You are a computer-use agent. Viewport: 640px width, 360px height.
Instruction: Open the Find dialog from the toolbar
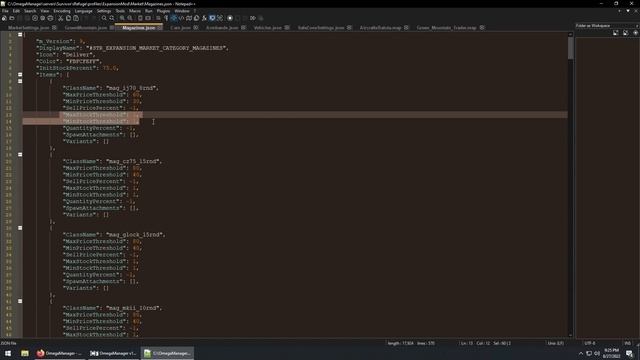point(104,18)
